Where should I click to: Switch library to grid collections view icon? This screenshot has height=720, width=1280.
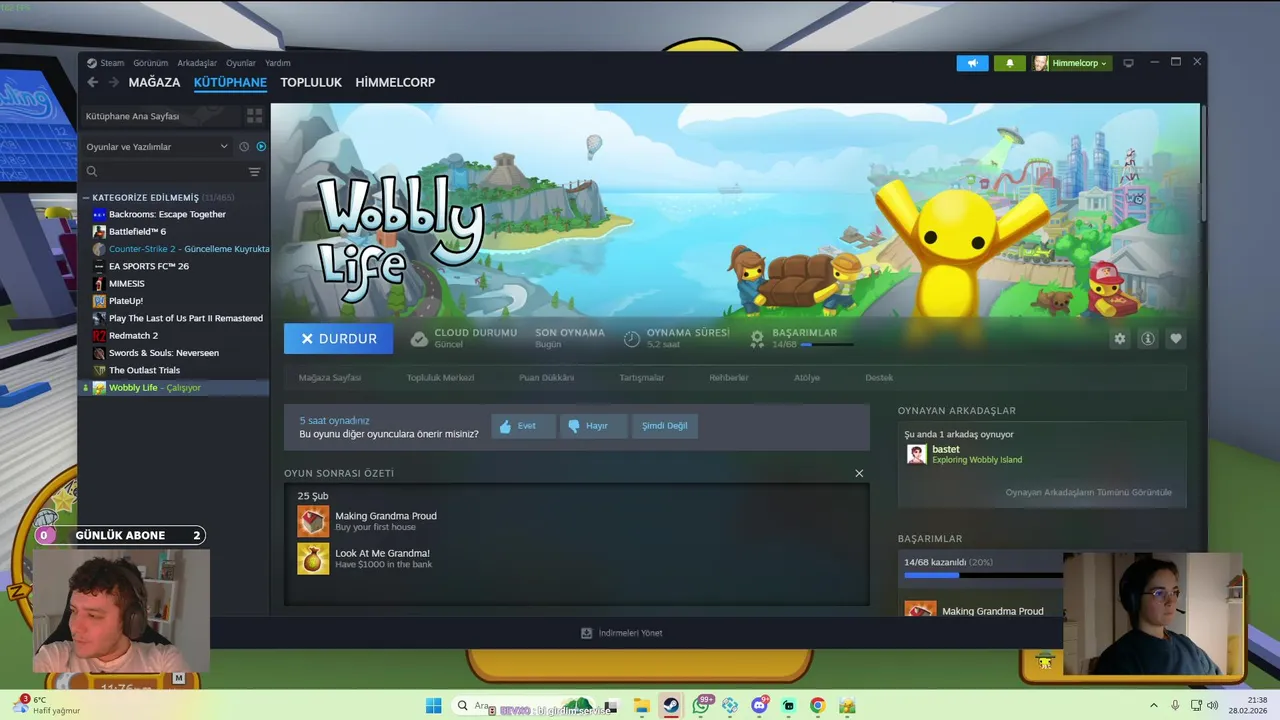255,116
